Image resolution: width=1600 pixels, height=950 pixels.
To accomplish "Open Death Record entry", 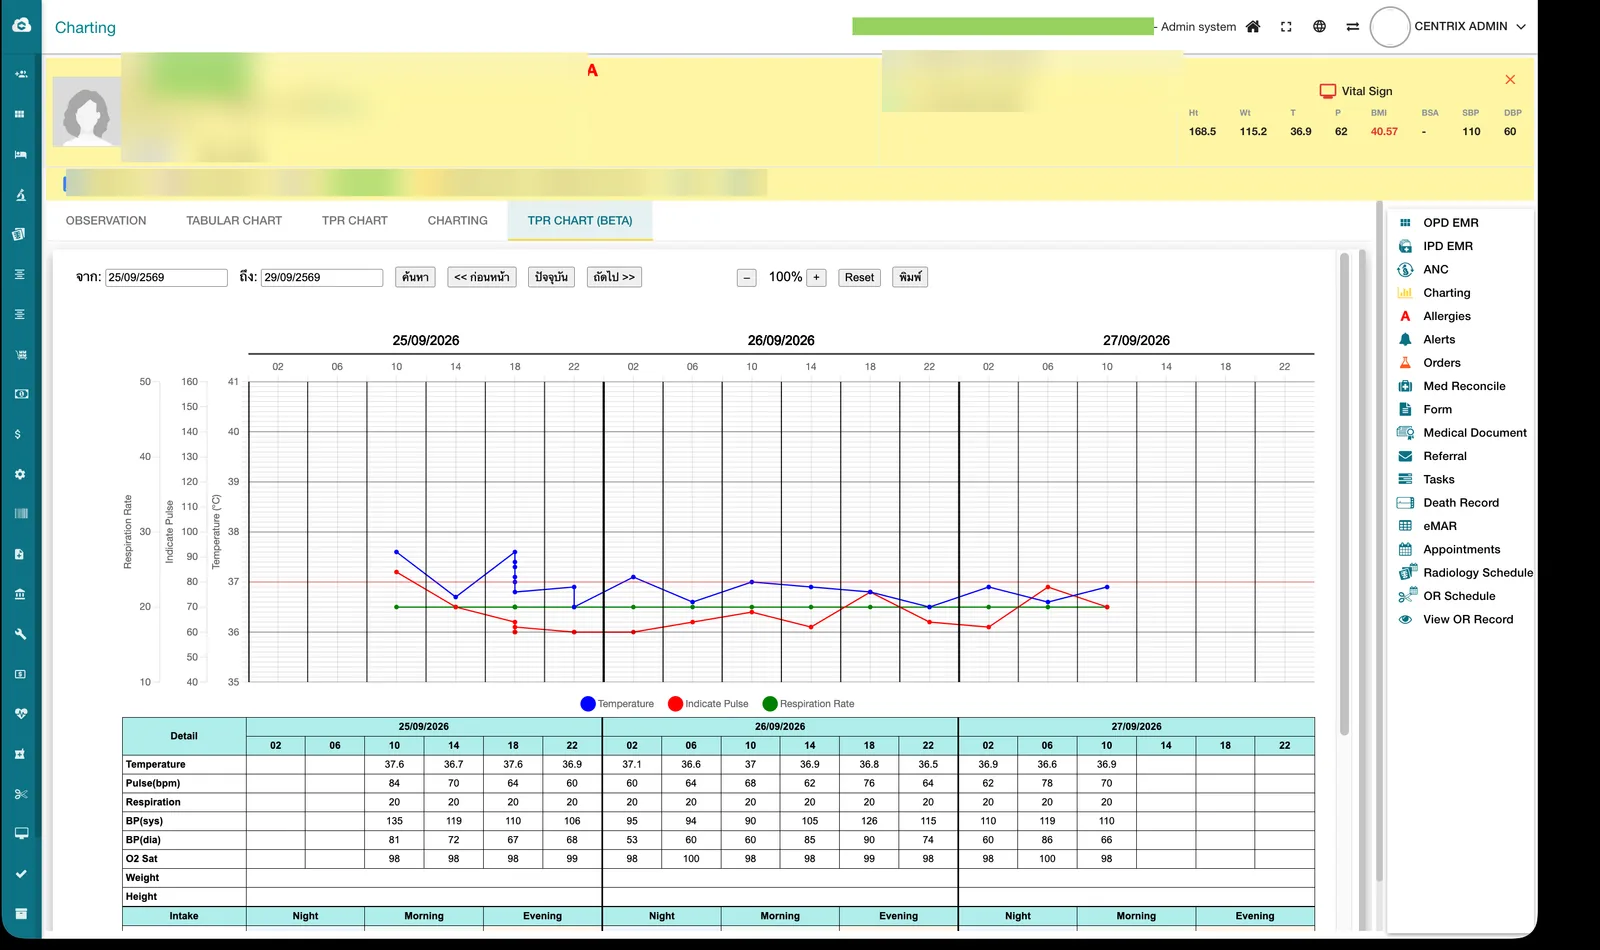I will (x=1460, y=503).
